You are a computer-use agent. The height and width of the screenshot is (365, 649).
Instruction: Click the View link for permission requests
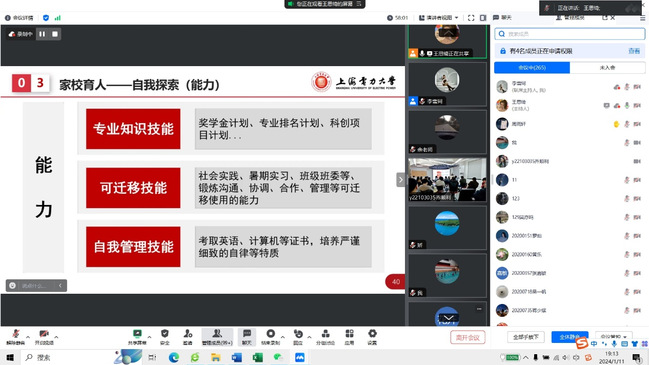pyautogui.click(x=634, y=51)
